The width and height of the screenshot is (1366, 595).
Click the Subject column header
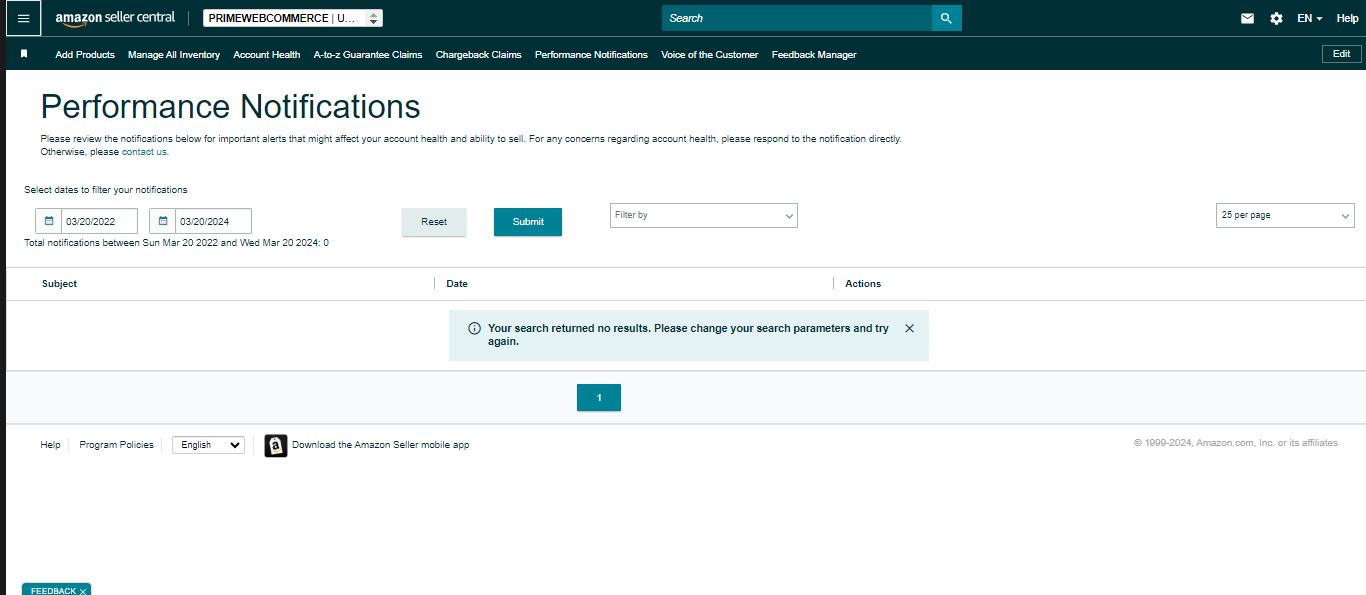(x=59, y=284)
